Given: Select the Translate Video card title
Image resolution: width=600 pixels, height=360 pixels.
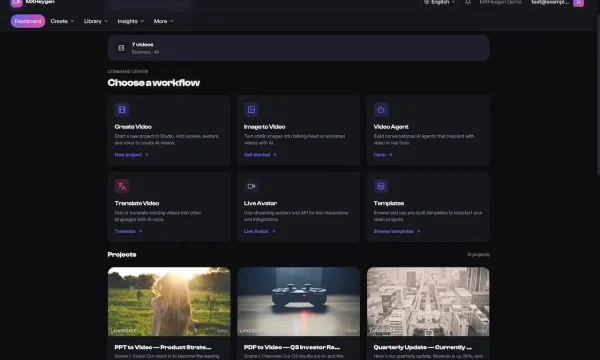Looking at the screenshot, I should (137, 203).
